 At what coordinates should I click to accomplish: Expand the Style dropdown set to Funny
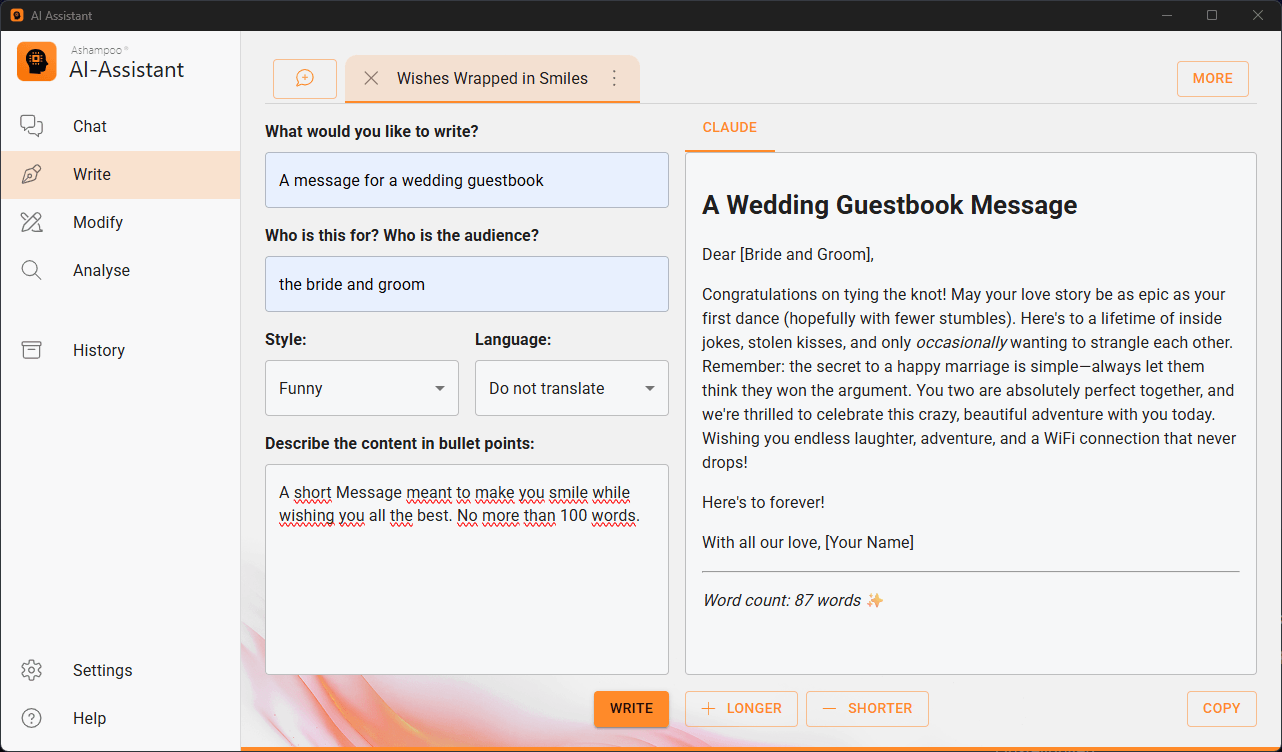point(362,388)
